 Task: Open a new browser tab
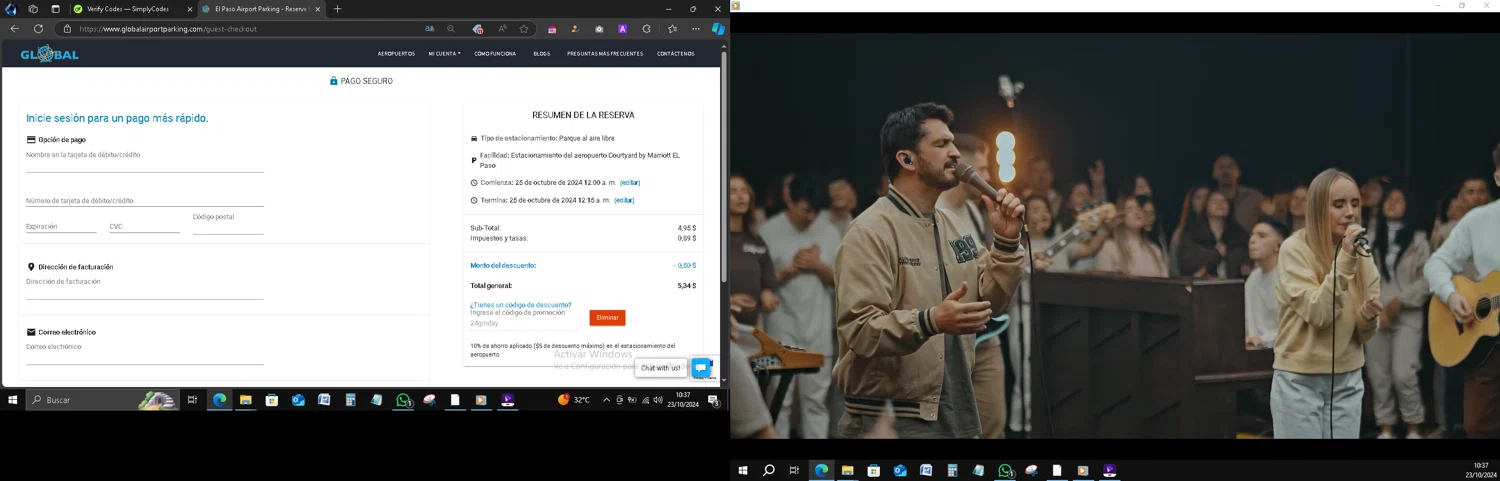[337, 9]
